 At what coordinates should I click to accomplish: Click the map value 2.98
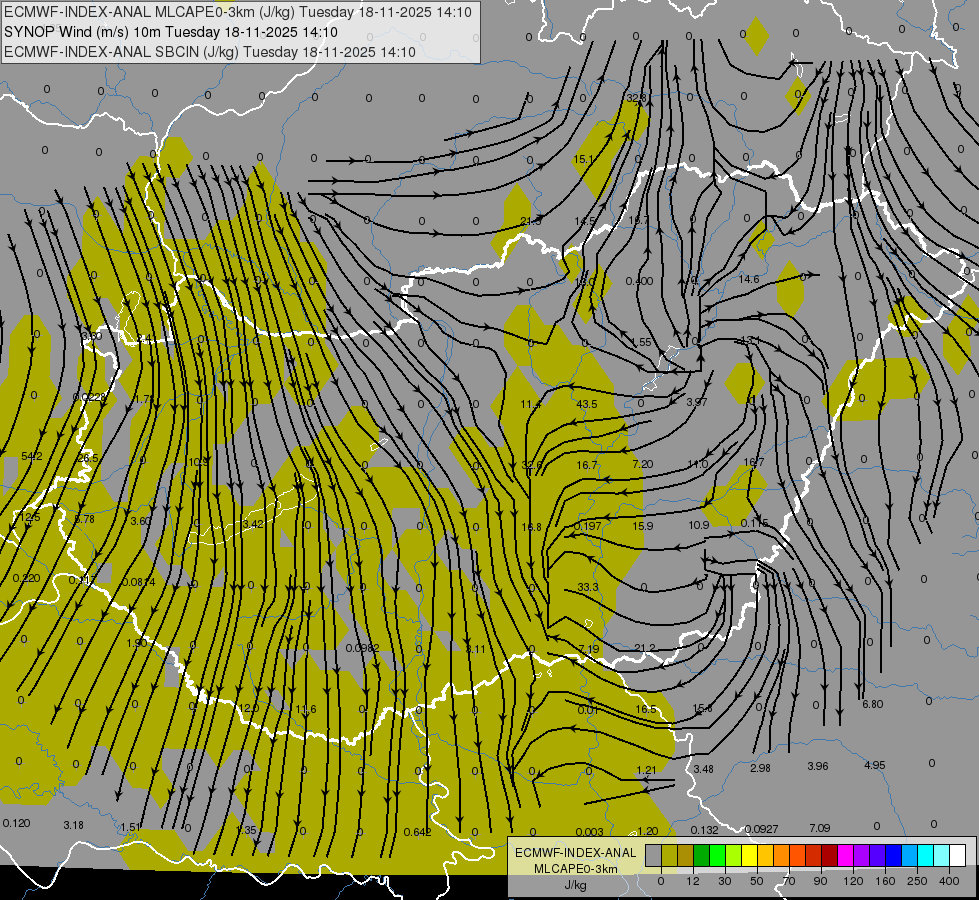760,768
